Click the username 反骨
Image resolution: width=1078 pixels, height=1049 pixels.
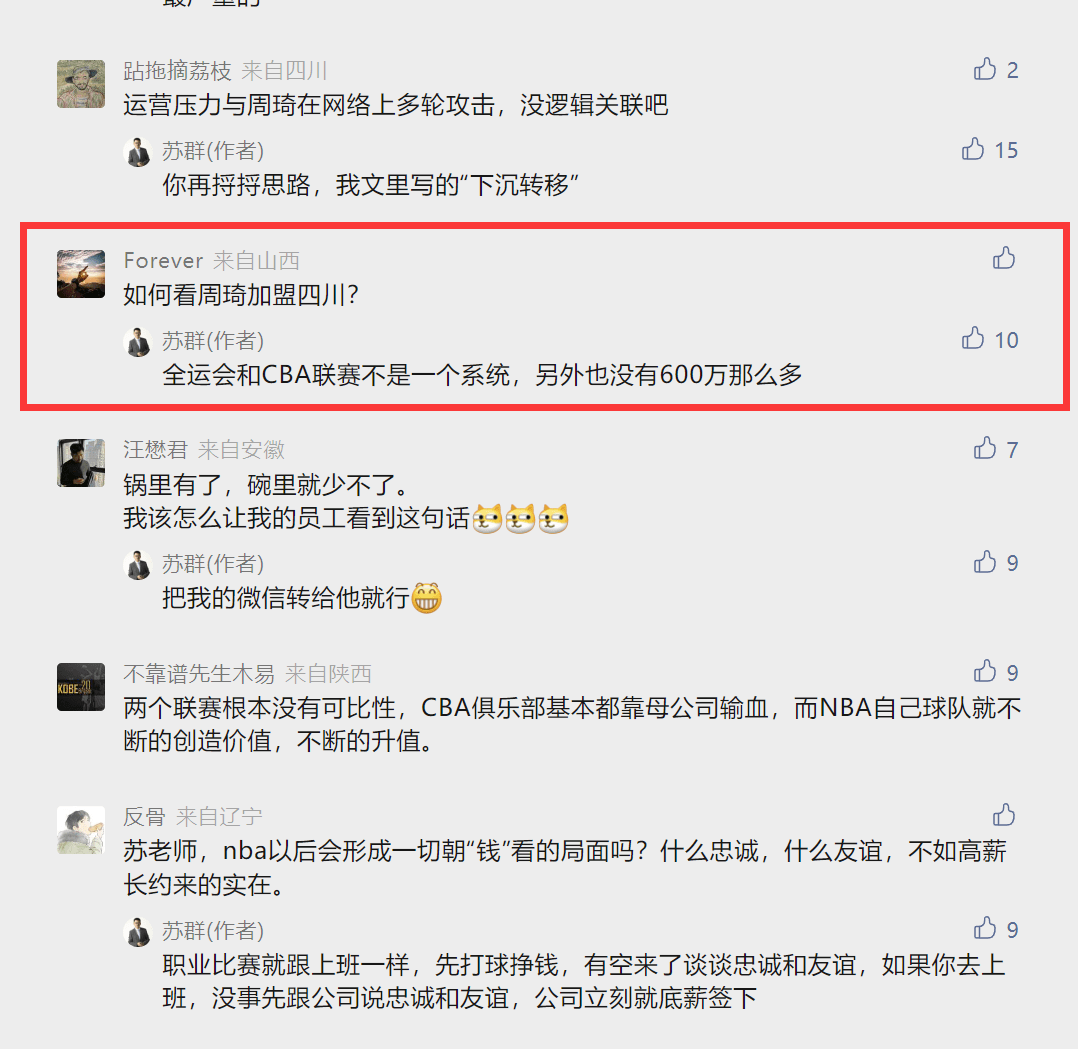click(x=144, y=817)
